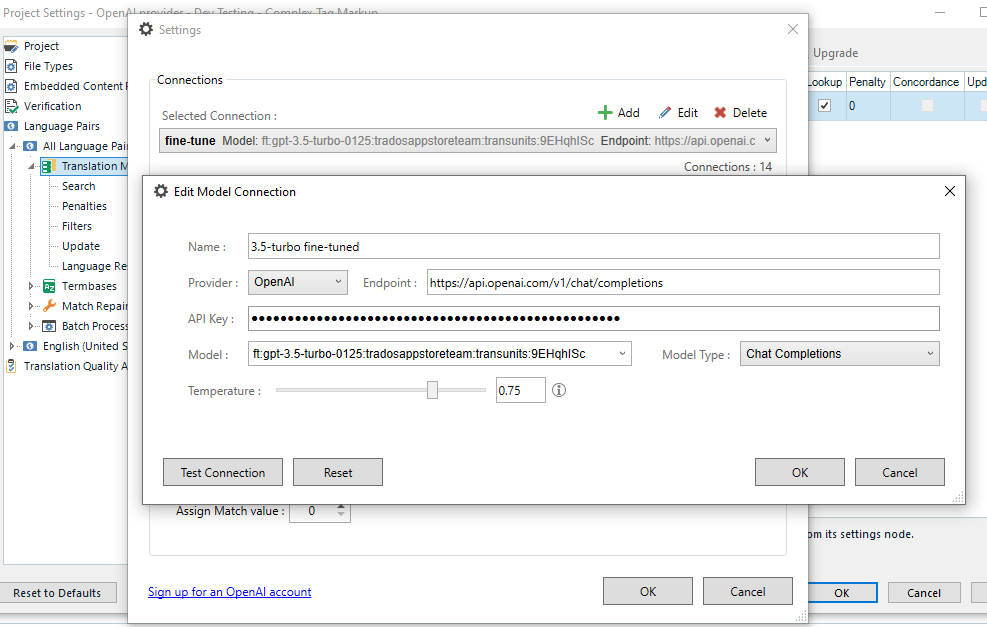
Task: Open the Sign up for an OpenAI account link
Action: pos(228,592)
